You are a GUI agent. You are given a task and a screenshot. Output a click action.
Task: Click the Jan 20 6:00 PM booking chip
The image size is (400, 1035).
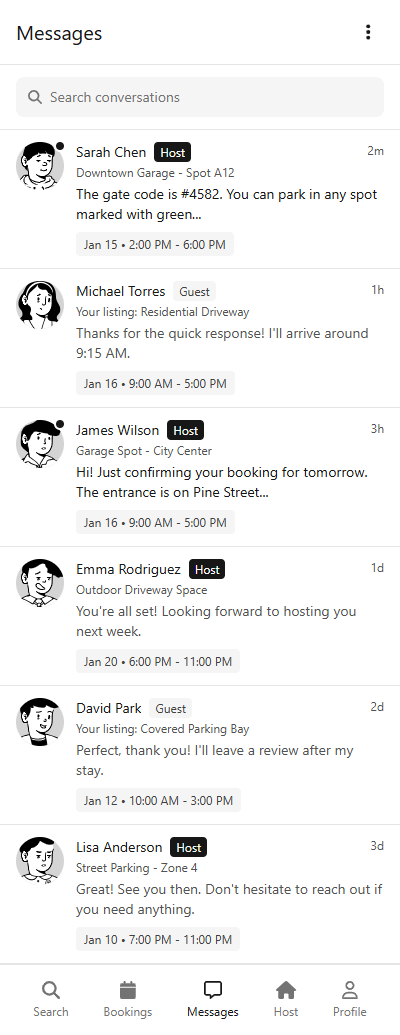(158, 661)
